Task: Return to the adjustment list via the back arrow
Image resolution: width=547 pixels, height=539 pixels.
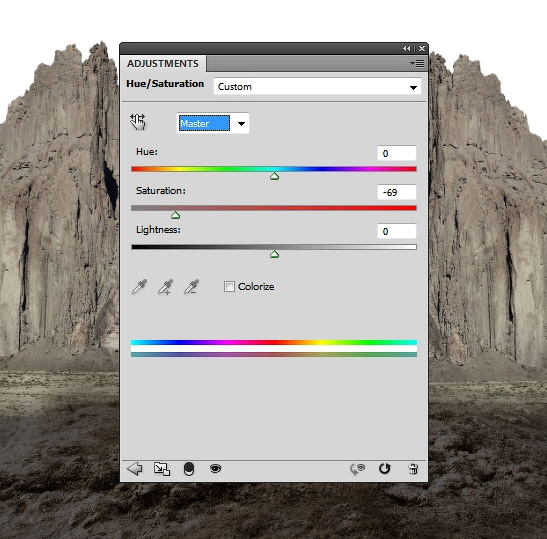Action: (135, 469)
